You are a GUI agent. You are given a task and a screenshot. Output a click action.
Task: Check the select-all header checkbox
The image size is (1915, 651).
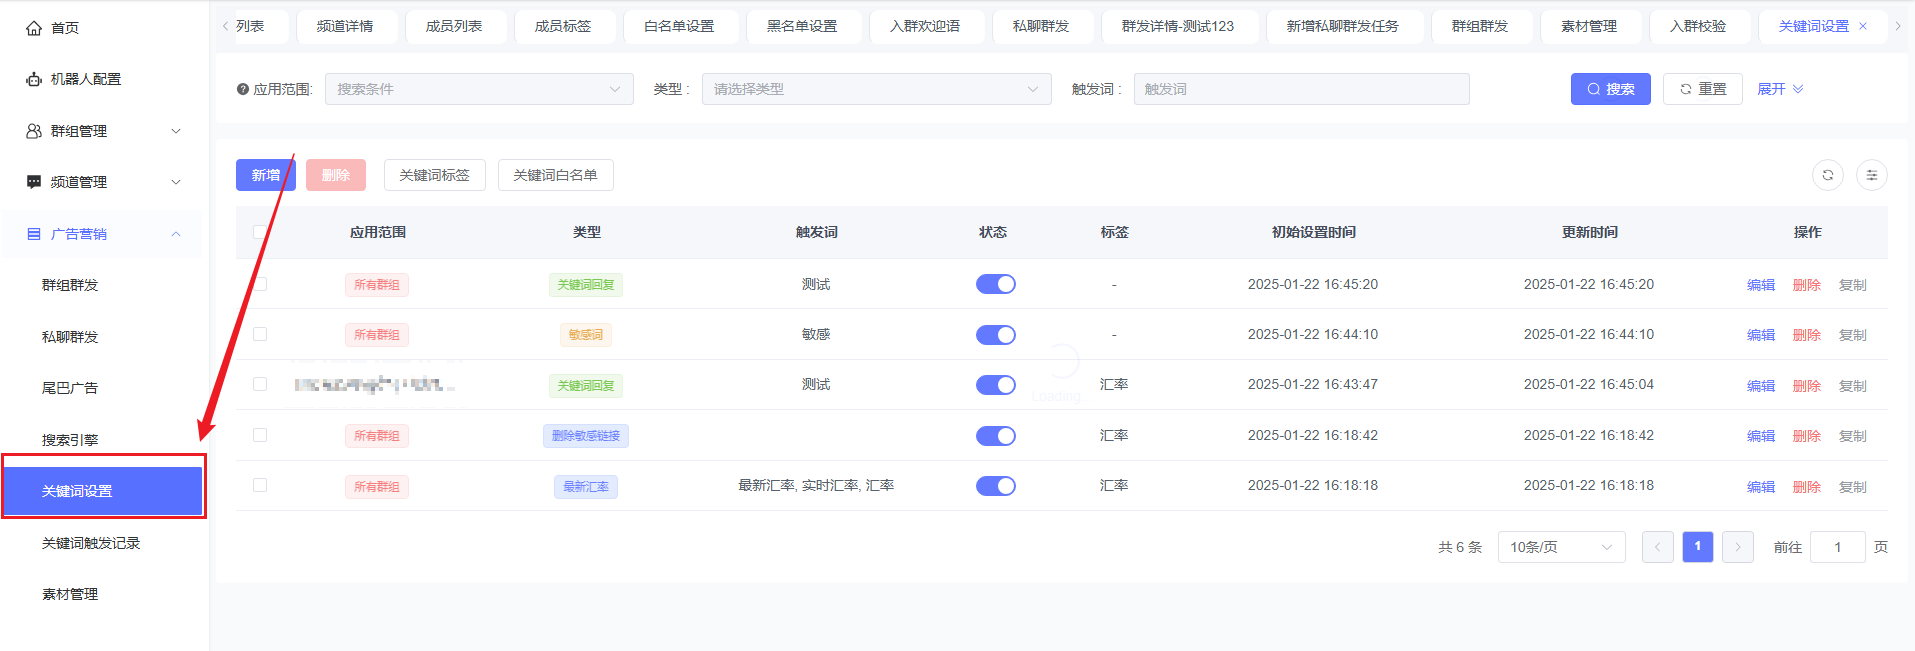click(x=260, y=232)
